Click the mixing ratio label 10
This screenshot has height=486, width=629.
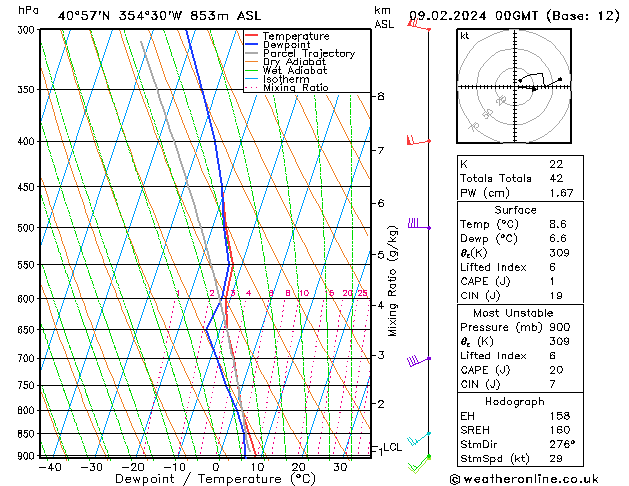[x=304, y=293]
